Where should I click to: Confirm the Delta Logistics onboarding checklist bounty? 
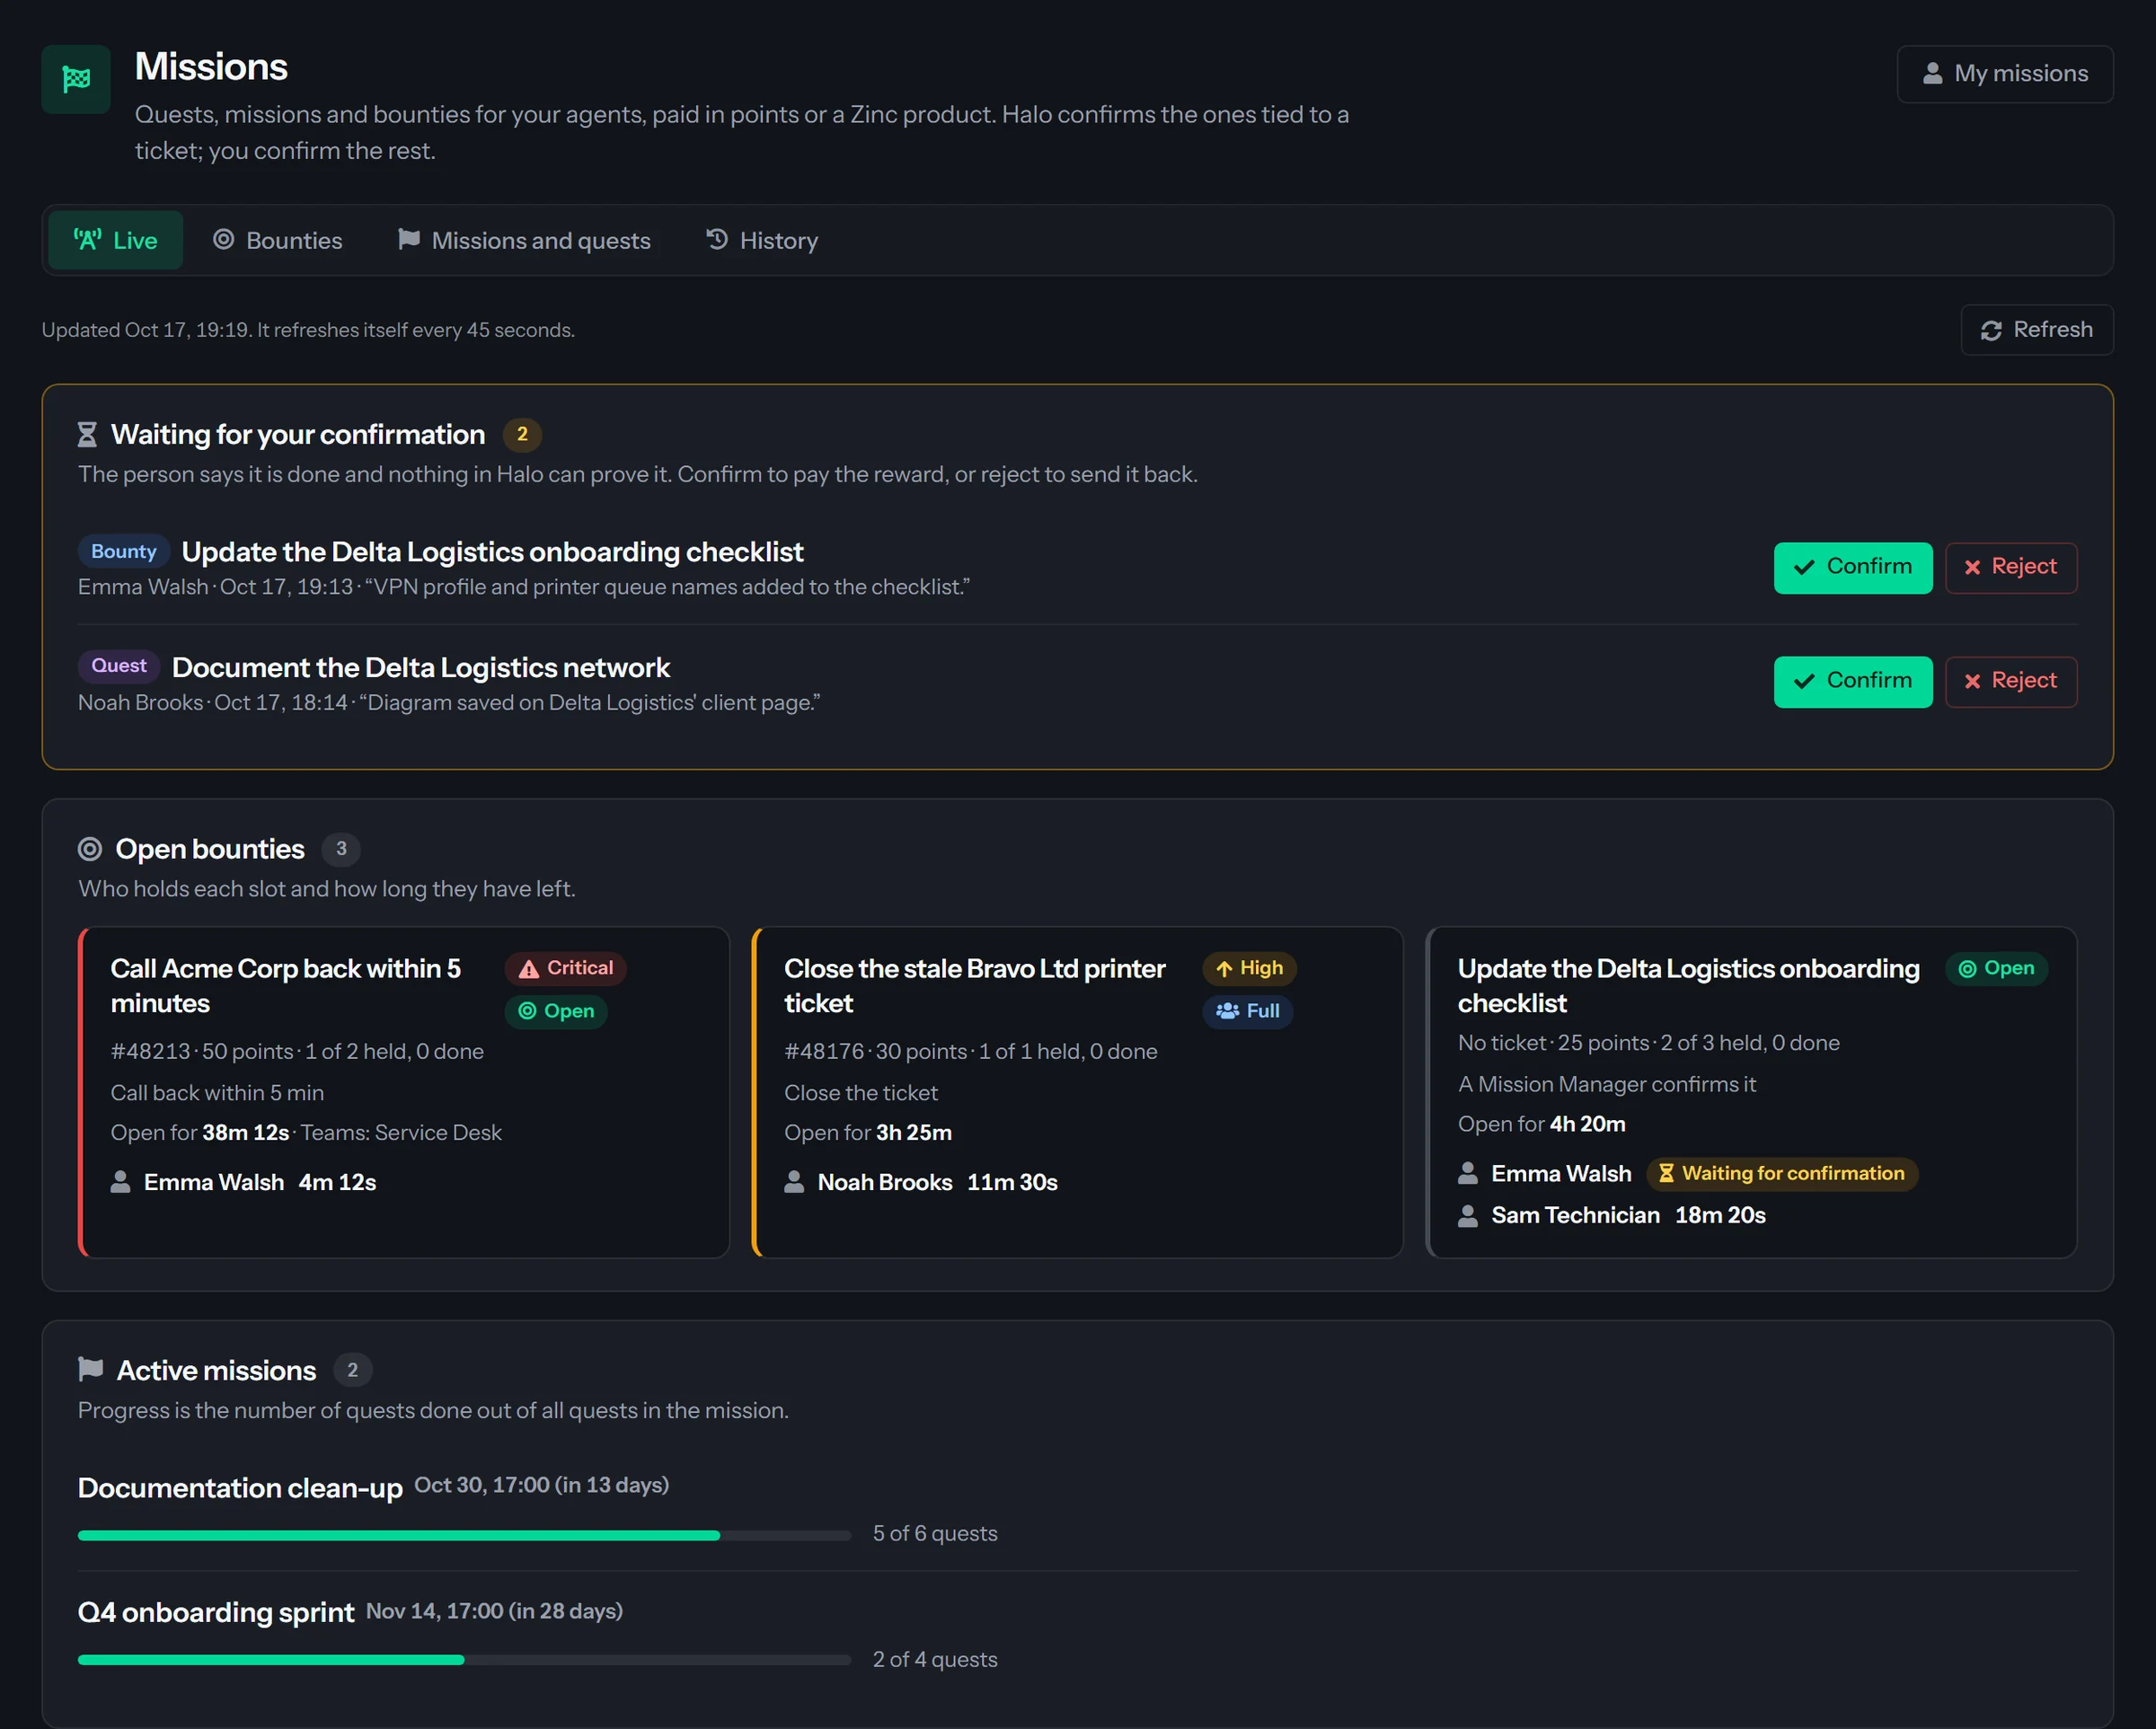pyautogui.click(x=1852, y=567)
